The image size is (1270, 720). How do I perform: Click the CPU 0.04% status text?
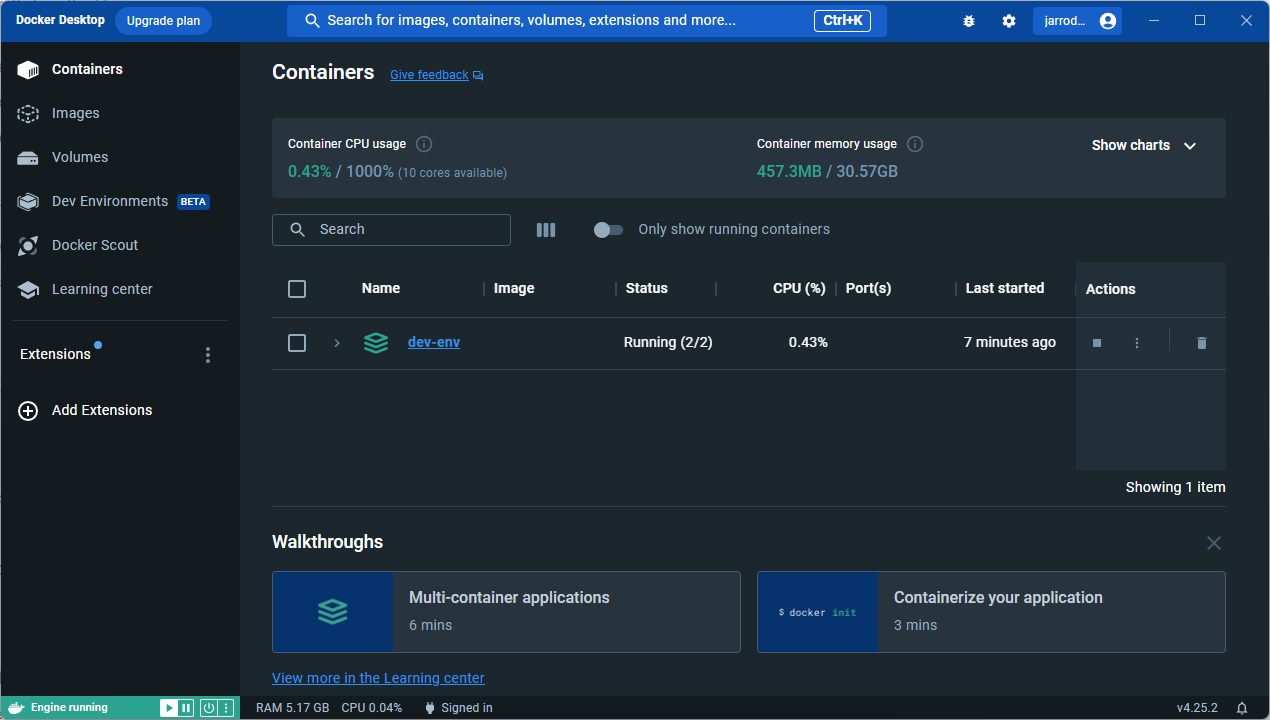372,708
